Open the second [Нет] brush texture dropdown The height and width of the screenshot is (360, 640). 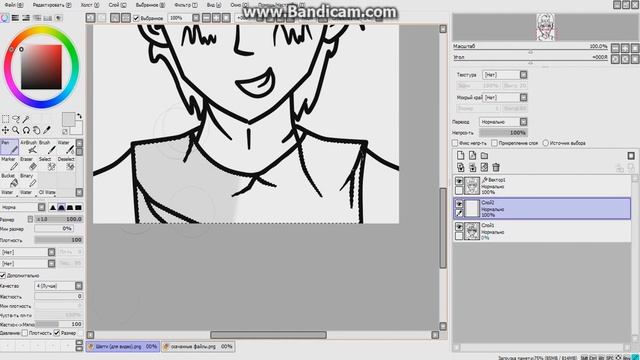click(x=28, y=264)
